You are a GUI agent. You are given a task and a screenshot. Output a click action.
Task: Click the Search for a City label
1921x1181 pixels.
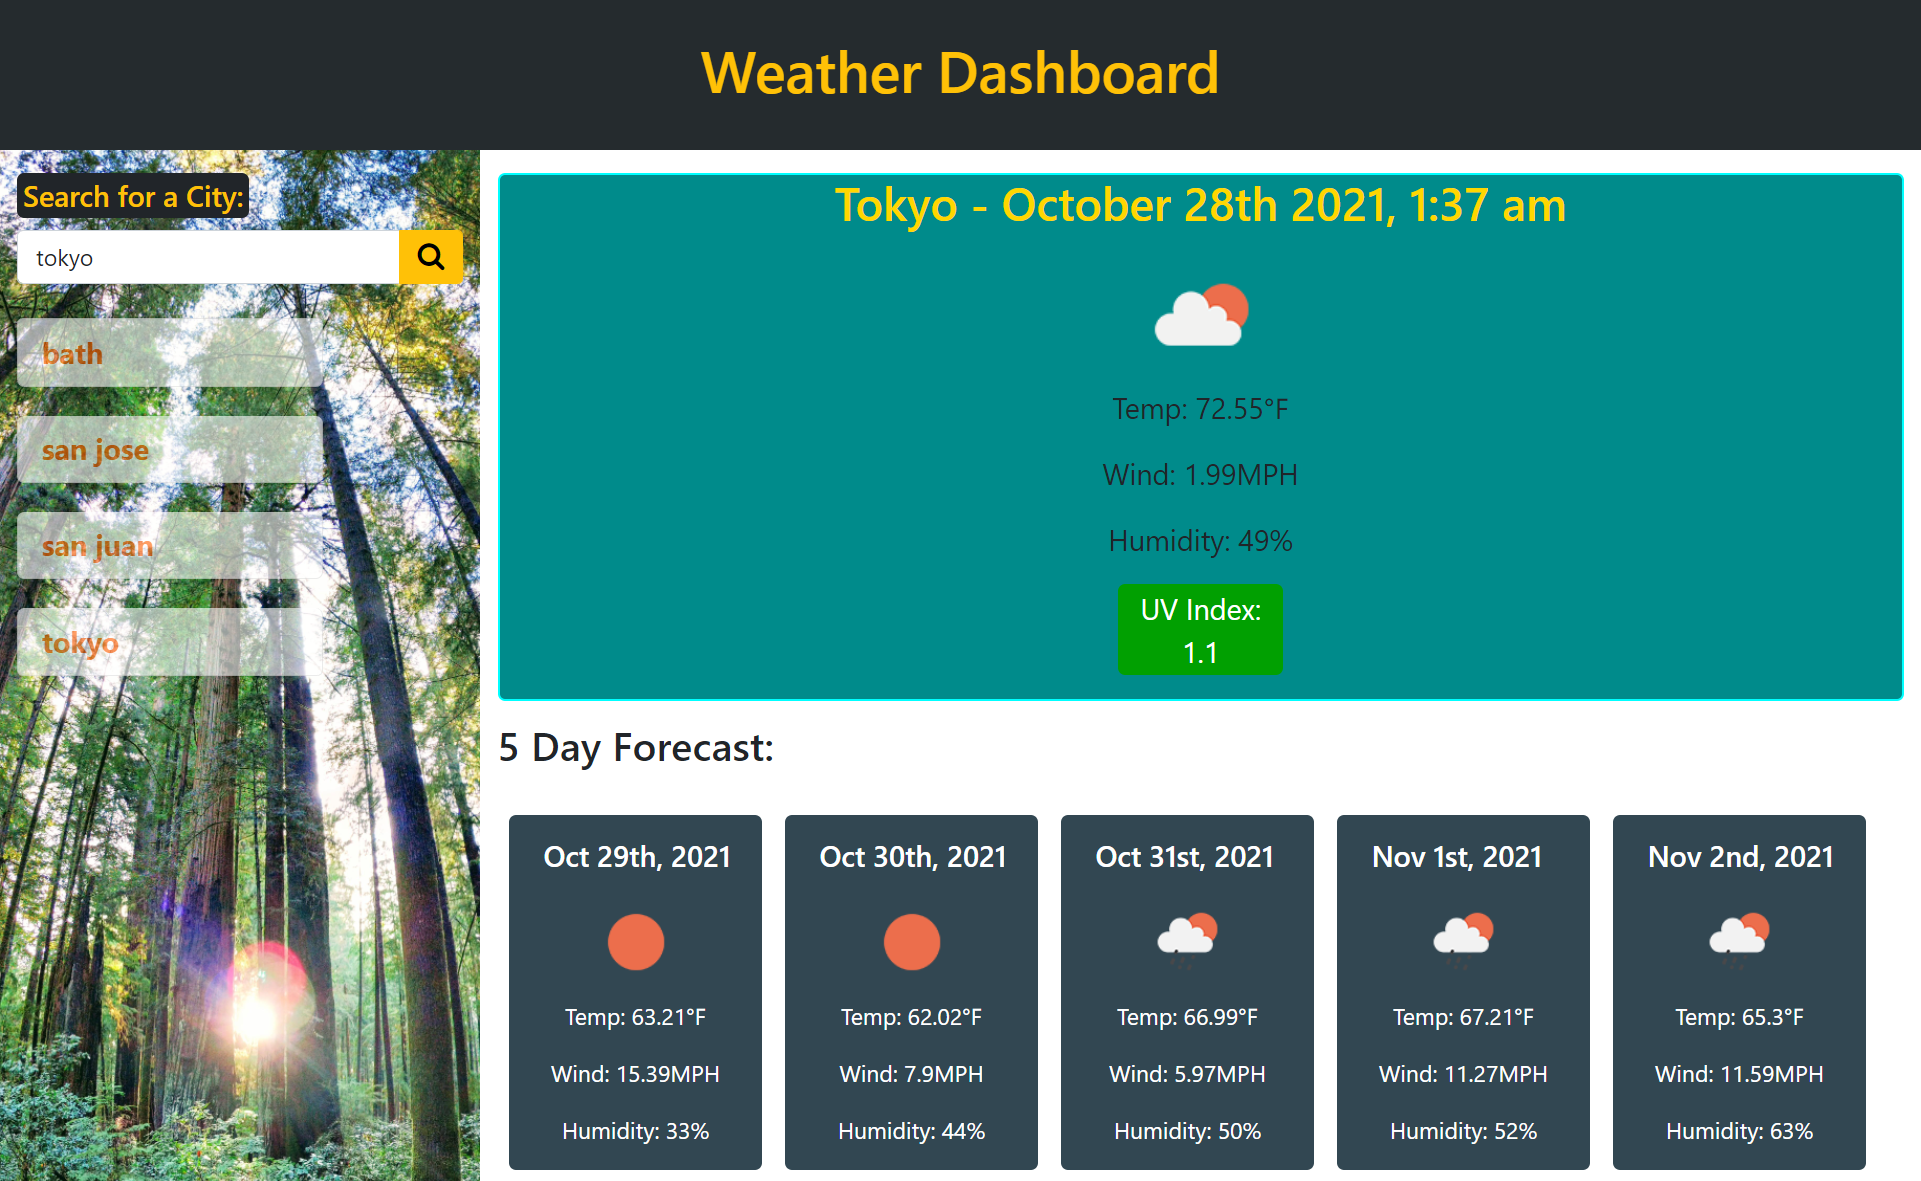[x=133, y=197]
